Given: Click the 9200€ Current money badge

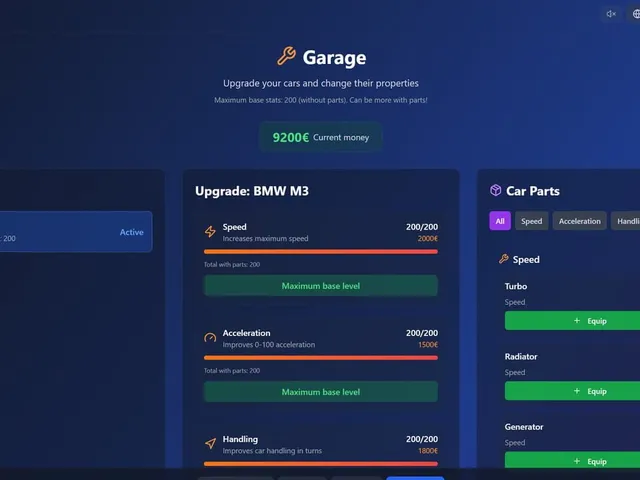Looking at the screenshot, I should tap(321, 137).
